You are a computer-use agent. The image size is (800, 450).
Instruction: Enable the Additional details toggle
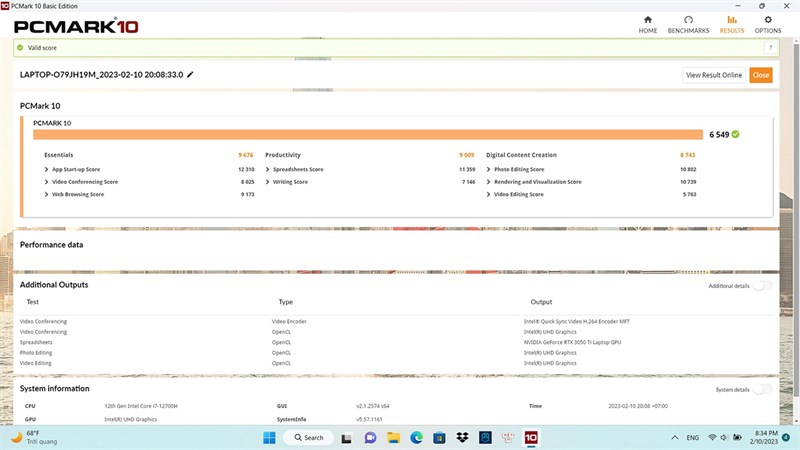tap(762, 286)
